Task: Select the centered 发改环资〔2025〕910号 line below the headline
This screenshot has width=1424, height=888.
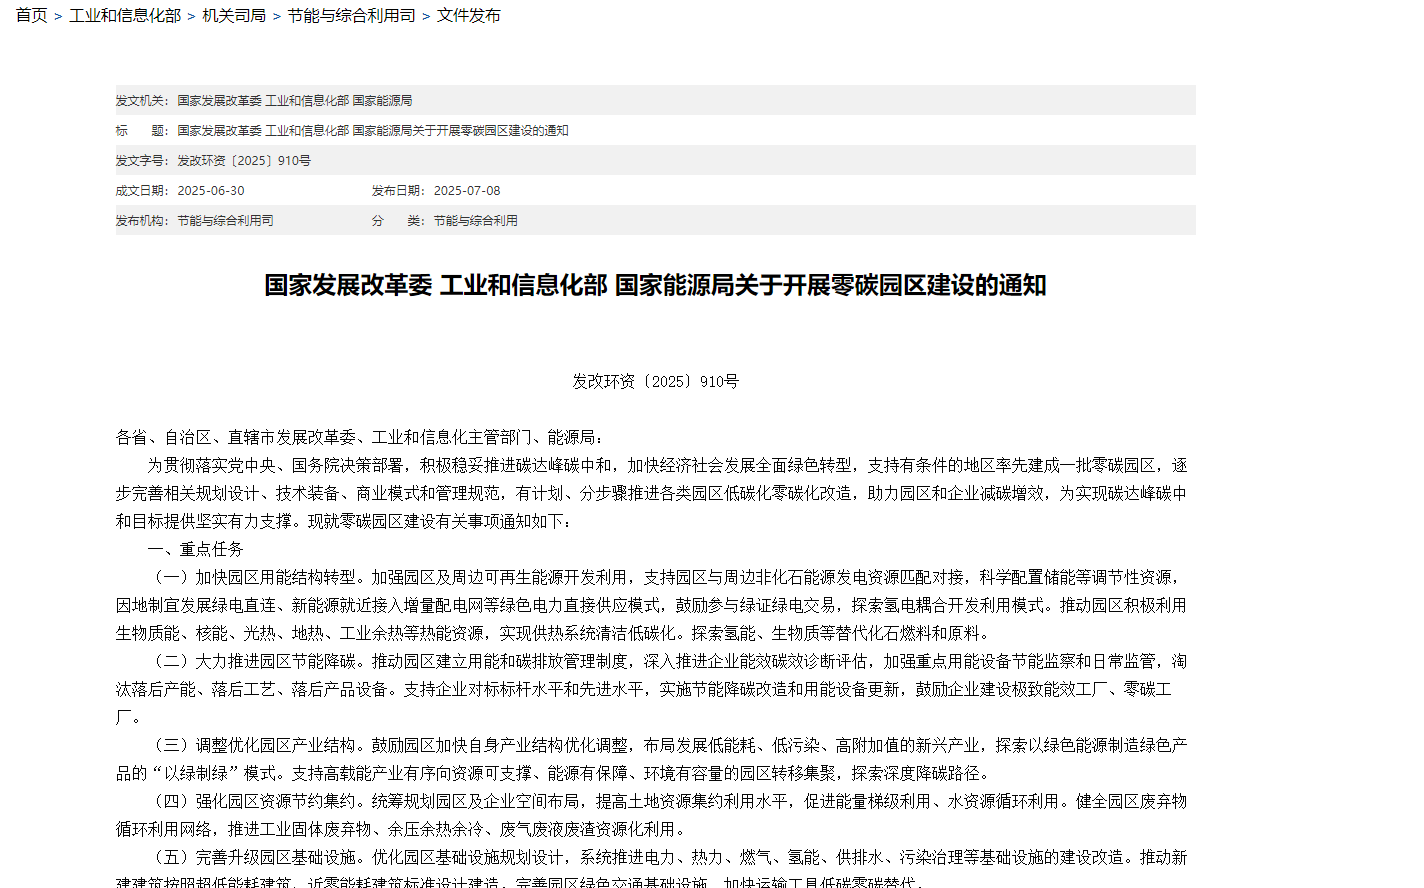Action: click(x=655, y=381)
